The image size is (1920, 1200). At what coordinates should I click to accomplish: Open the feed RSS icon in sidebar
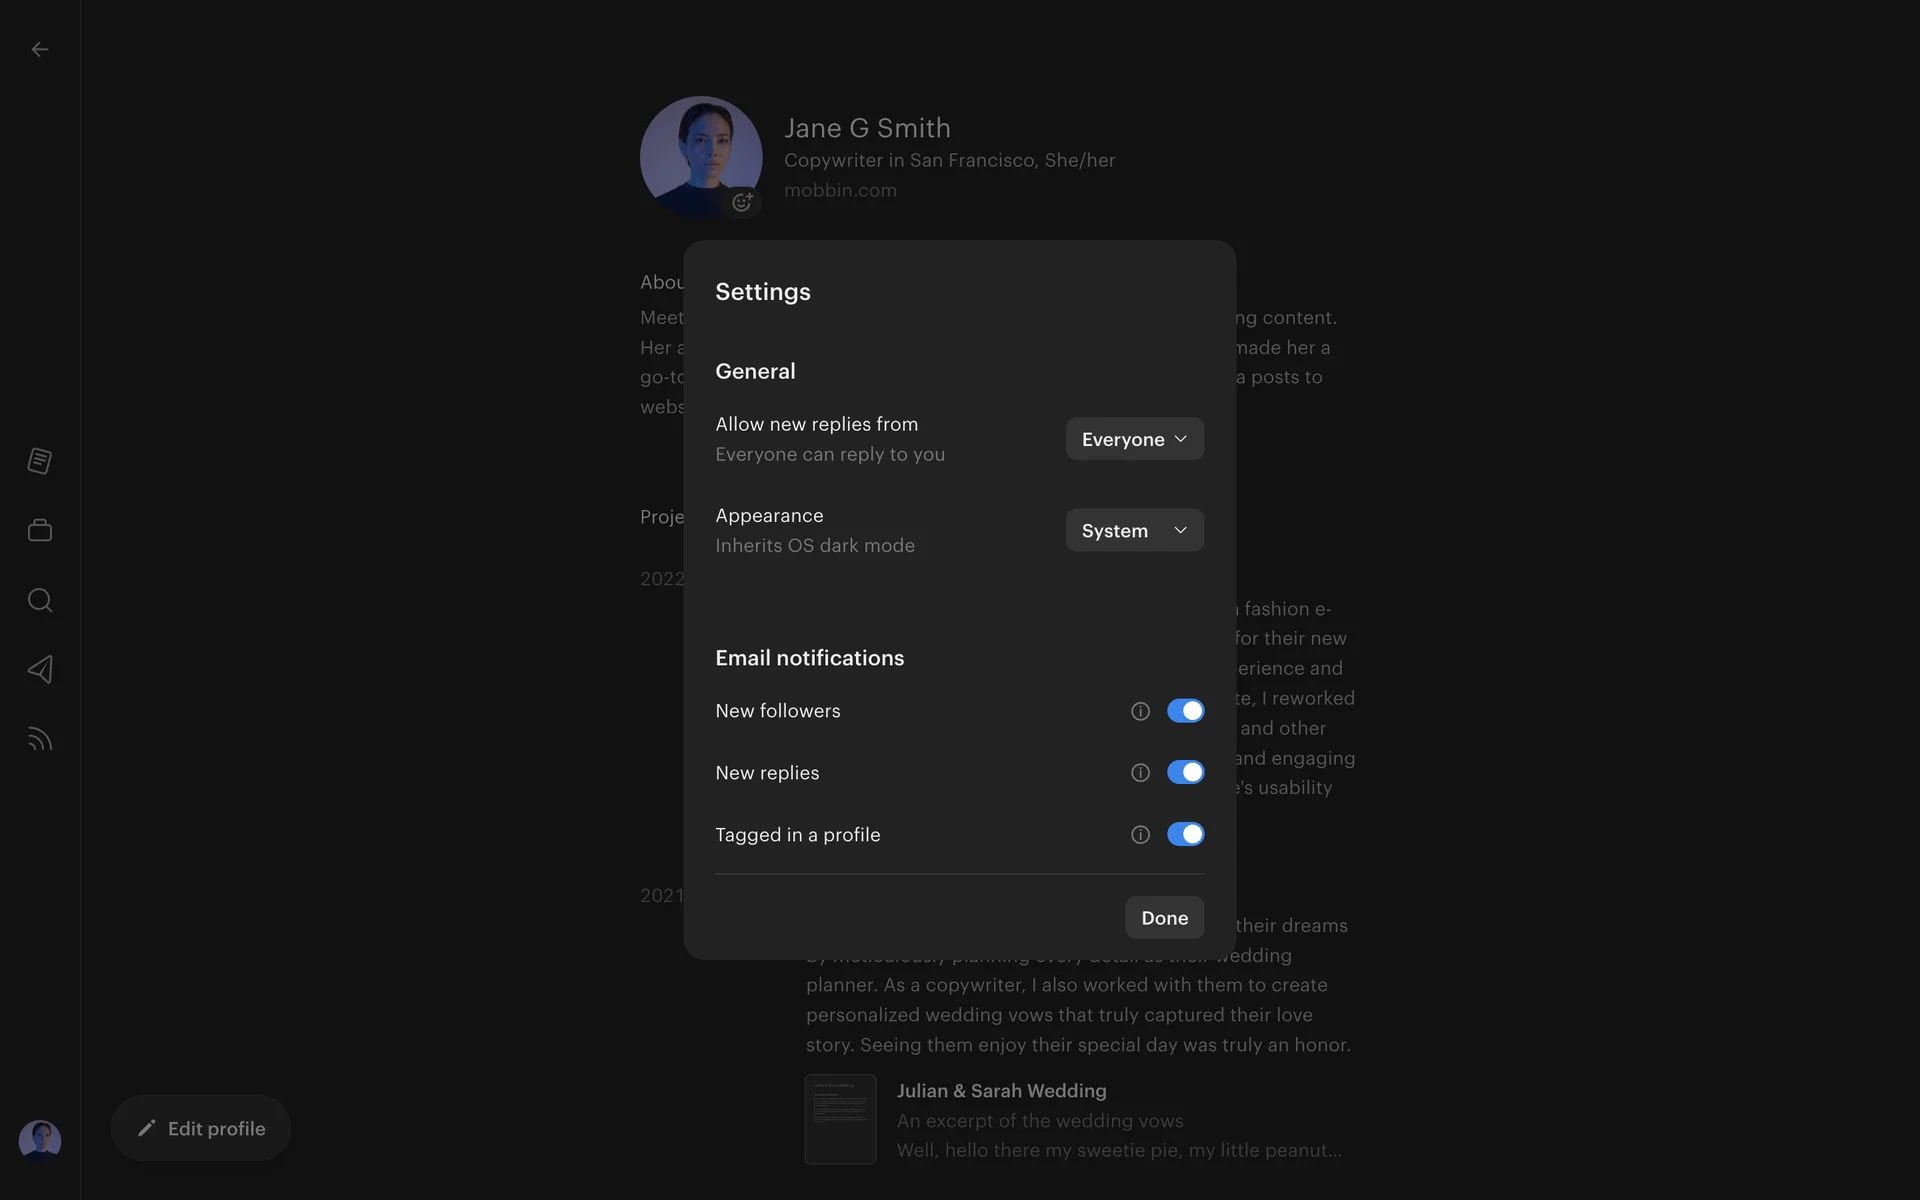point(40,739)
